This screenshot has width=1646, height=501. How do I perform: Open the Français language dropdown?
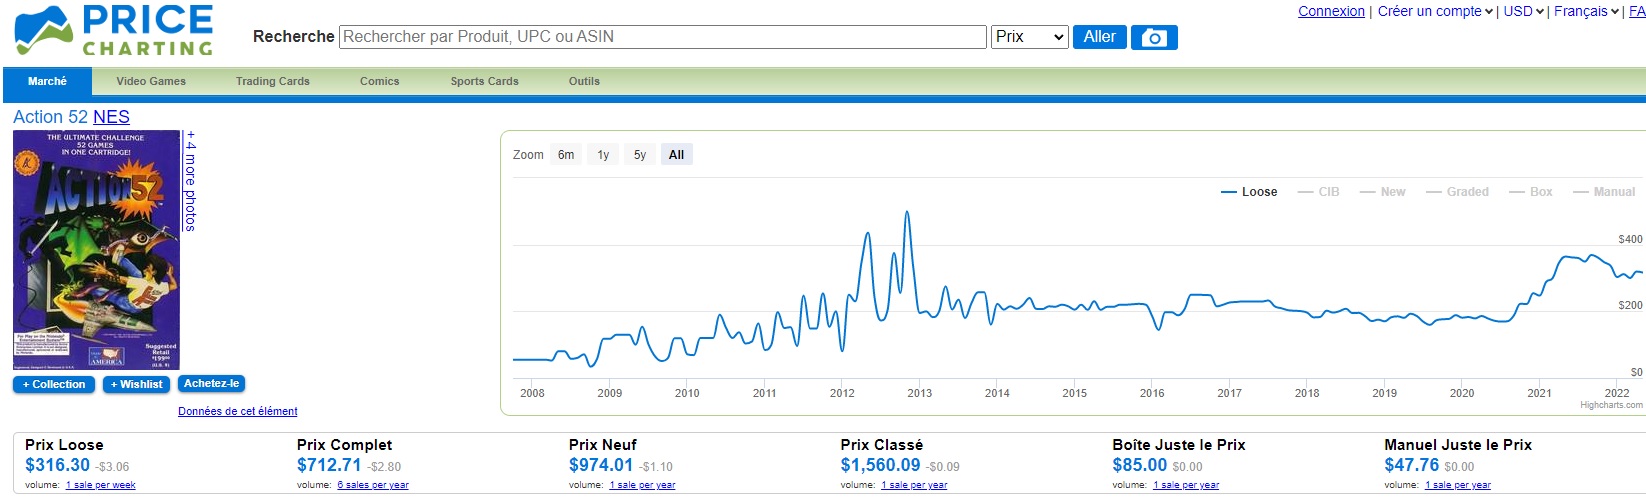pyautogui.click(x=1586, y=11)
